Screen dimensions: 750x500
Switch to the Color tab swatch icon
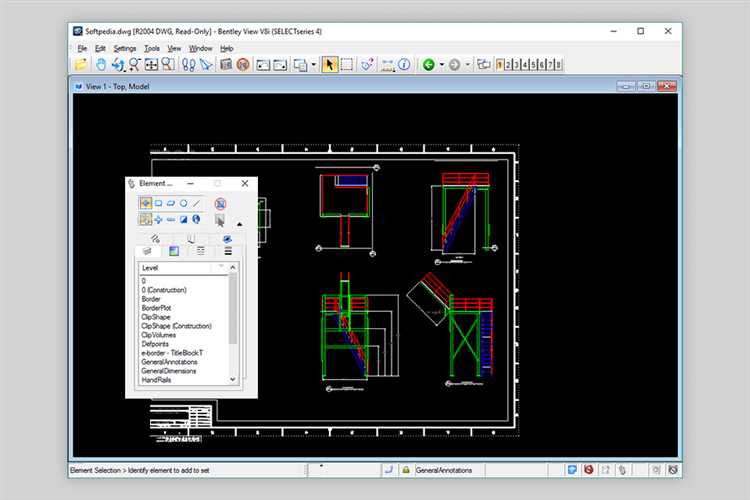point(174,251)
